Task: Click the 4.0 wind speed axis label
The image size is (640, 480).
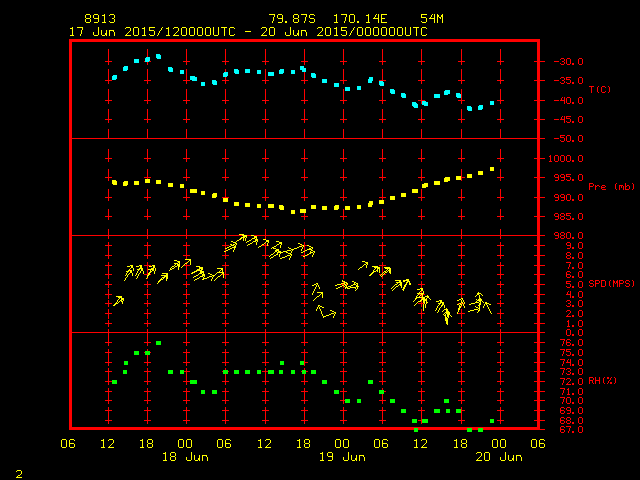Action: tap(574, 294)
